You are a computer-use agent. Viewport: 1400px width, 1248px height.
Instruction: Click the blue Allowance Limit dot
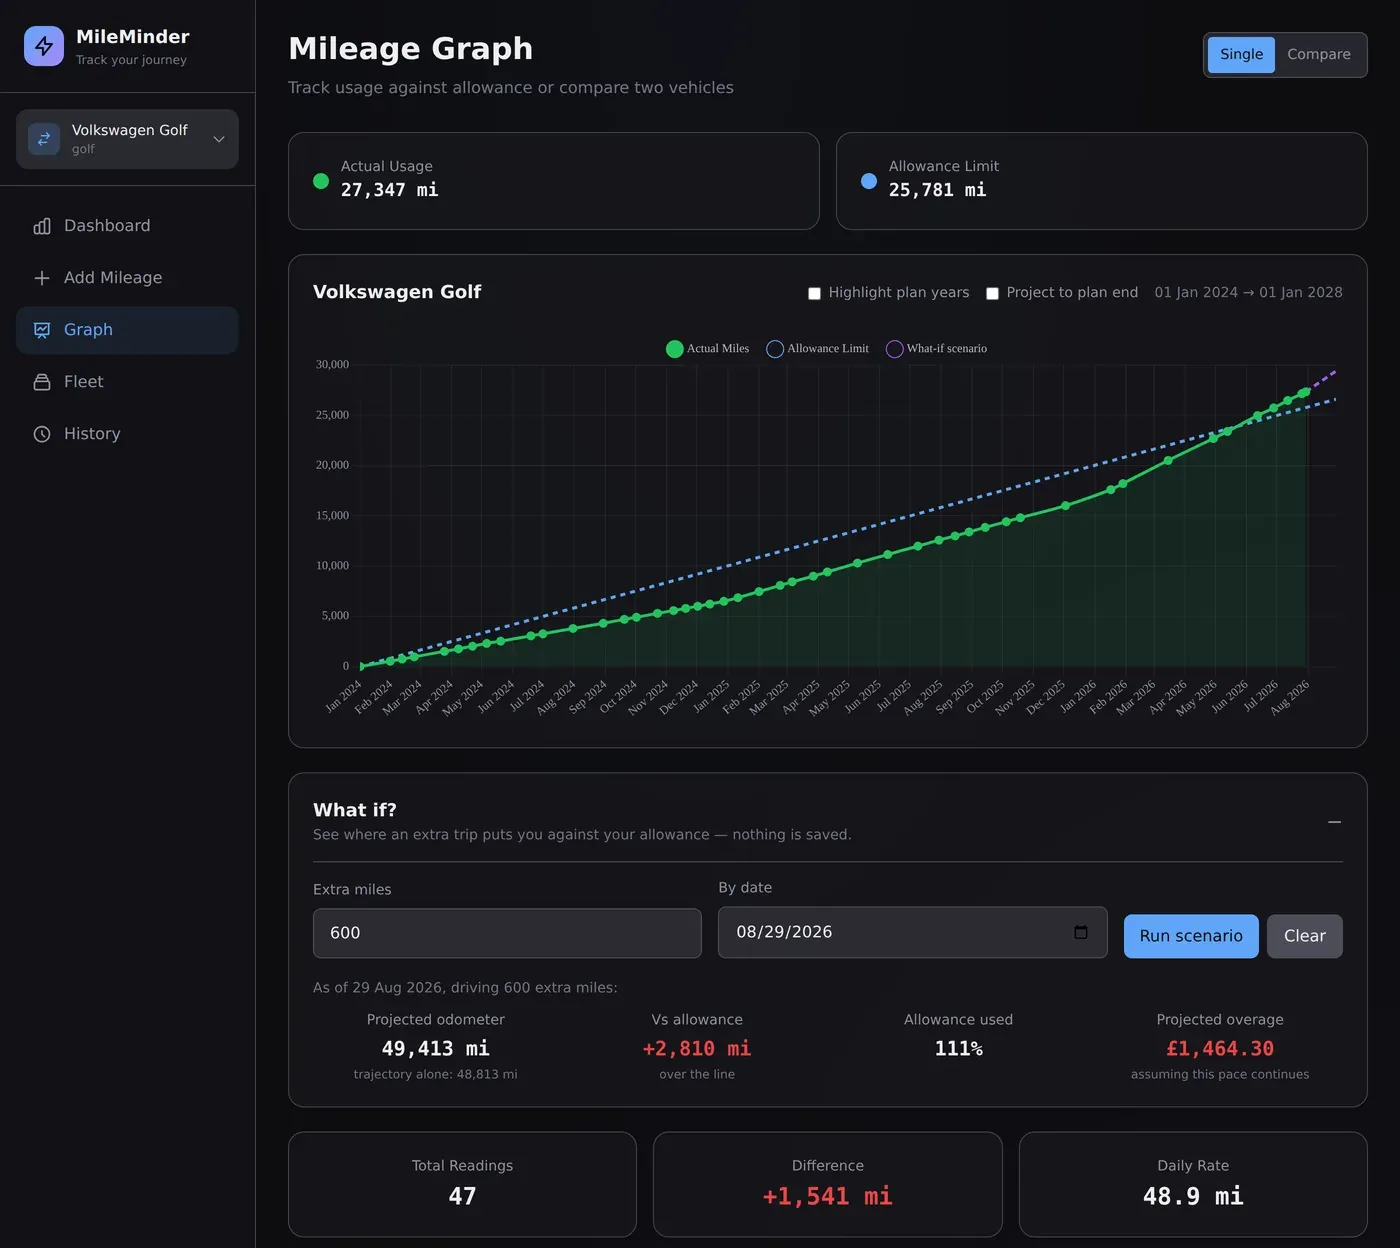(x=869, y=181)
